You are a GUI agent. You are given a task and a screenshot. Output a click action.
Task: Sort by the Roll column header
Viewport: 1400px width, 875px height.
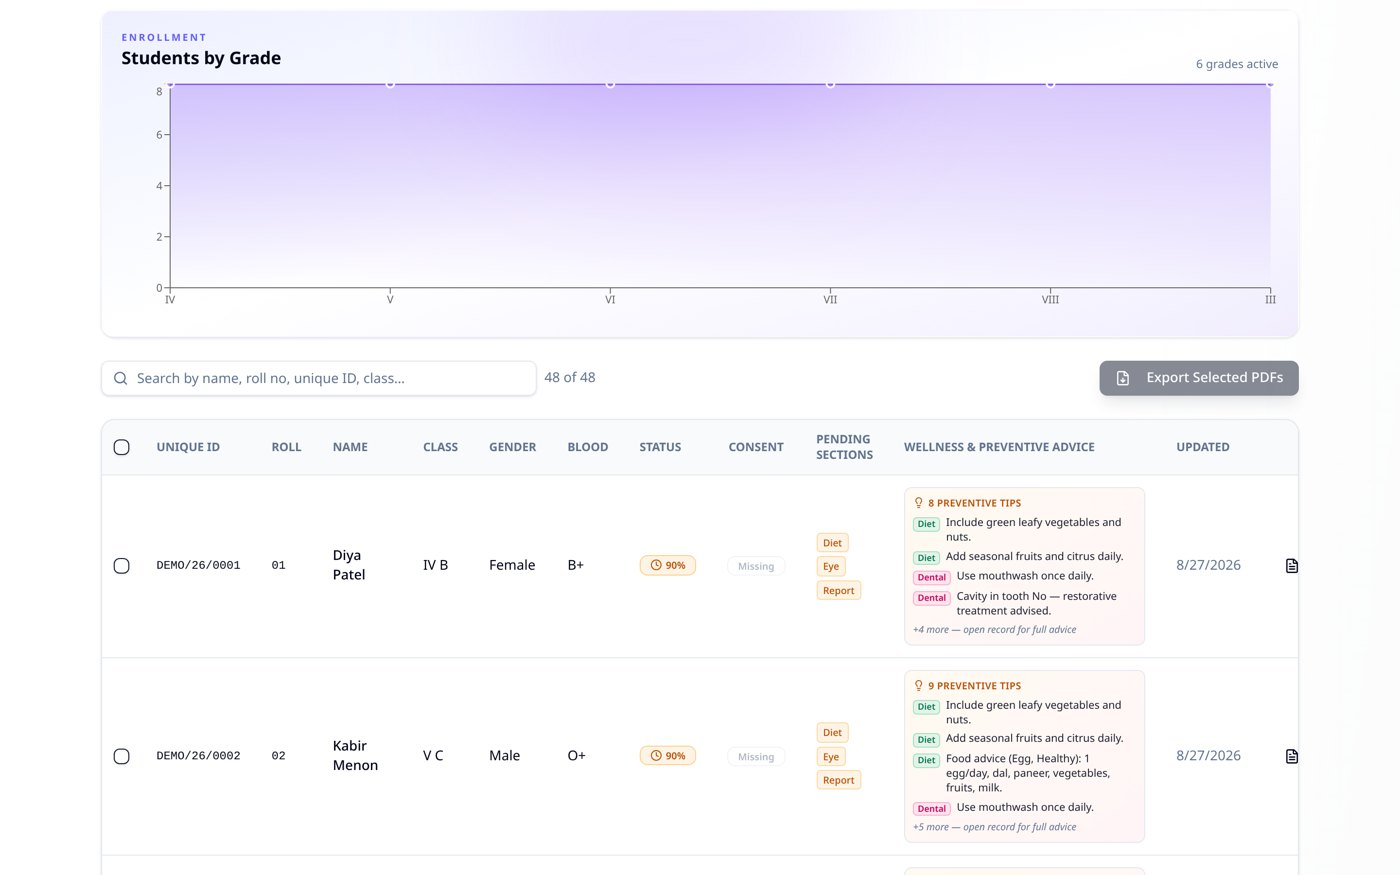[286, 447]
